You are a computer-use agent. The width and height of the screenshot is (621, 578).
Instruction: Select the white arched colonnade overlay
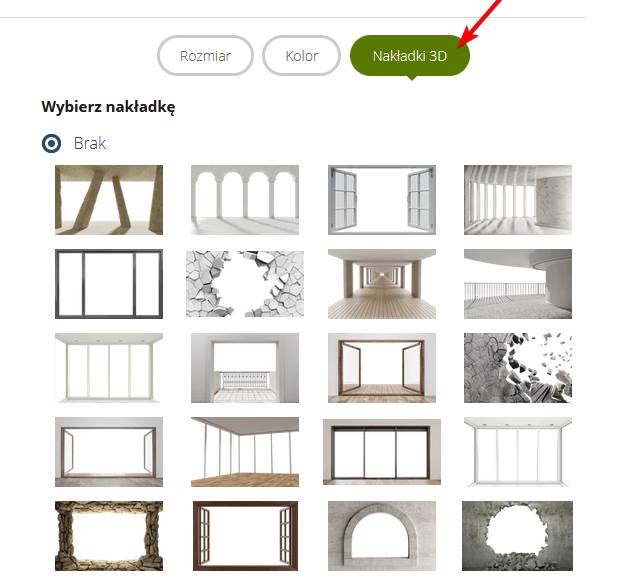point(245,200)
